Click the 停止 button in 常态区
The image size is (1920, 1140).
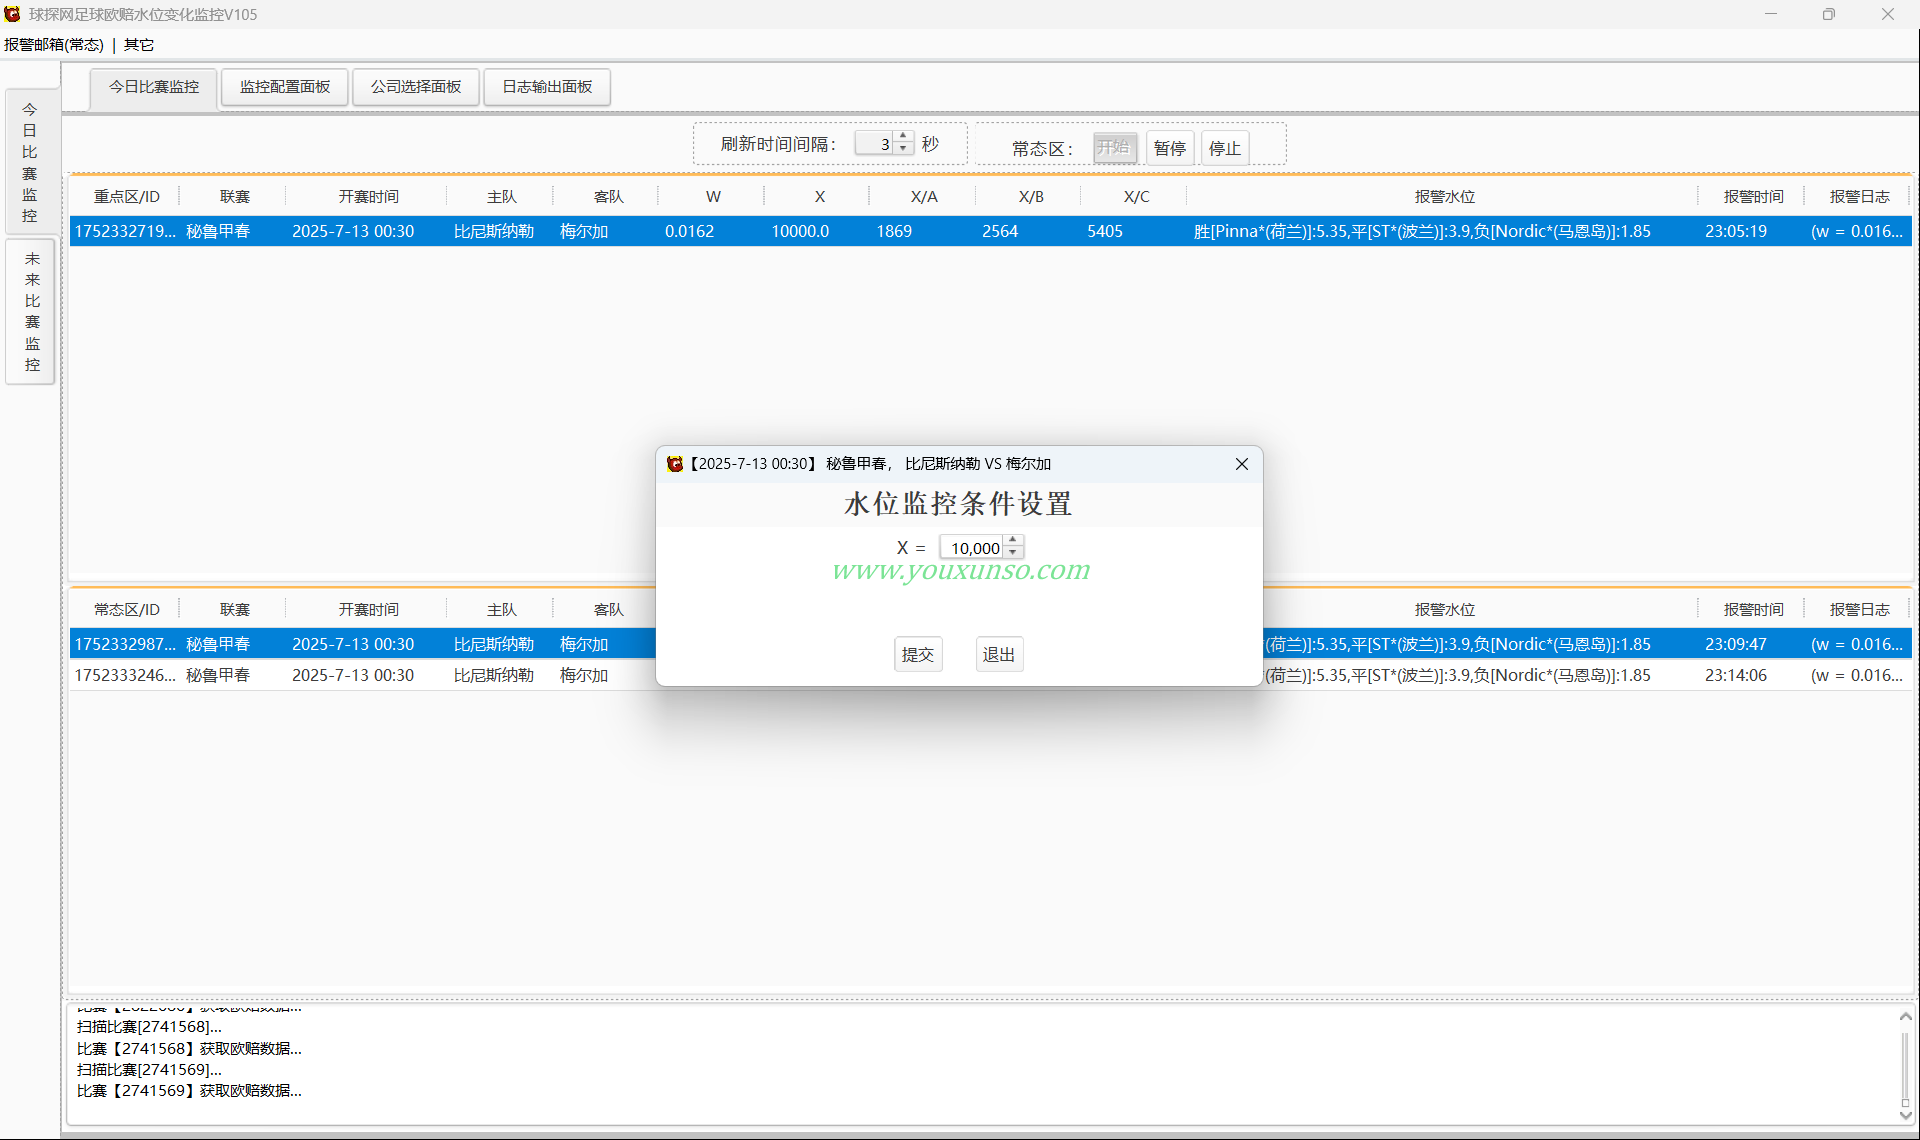(x=1224, y=148)
